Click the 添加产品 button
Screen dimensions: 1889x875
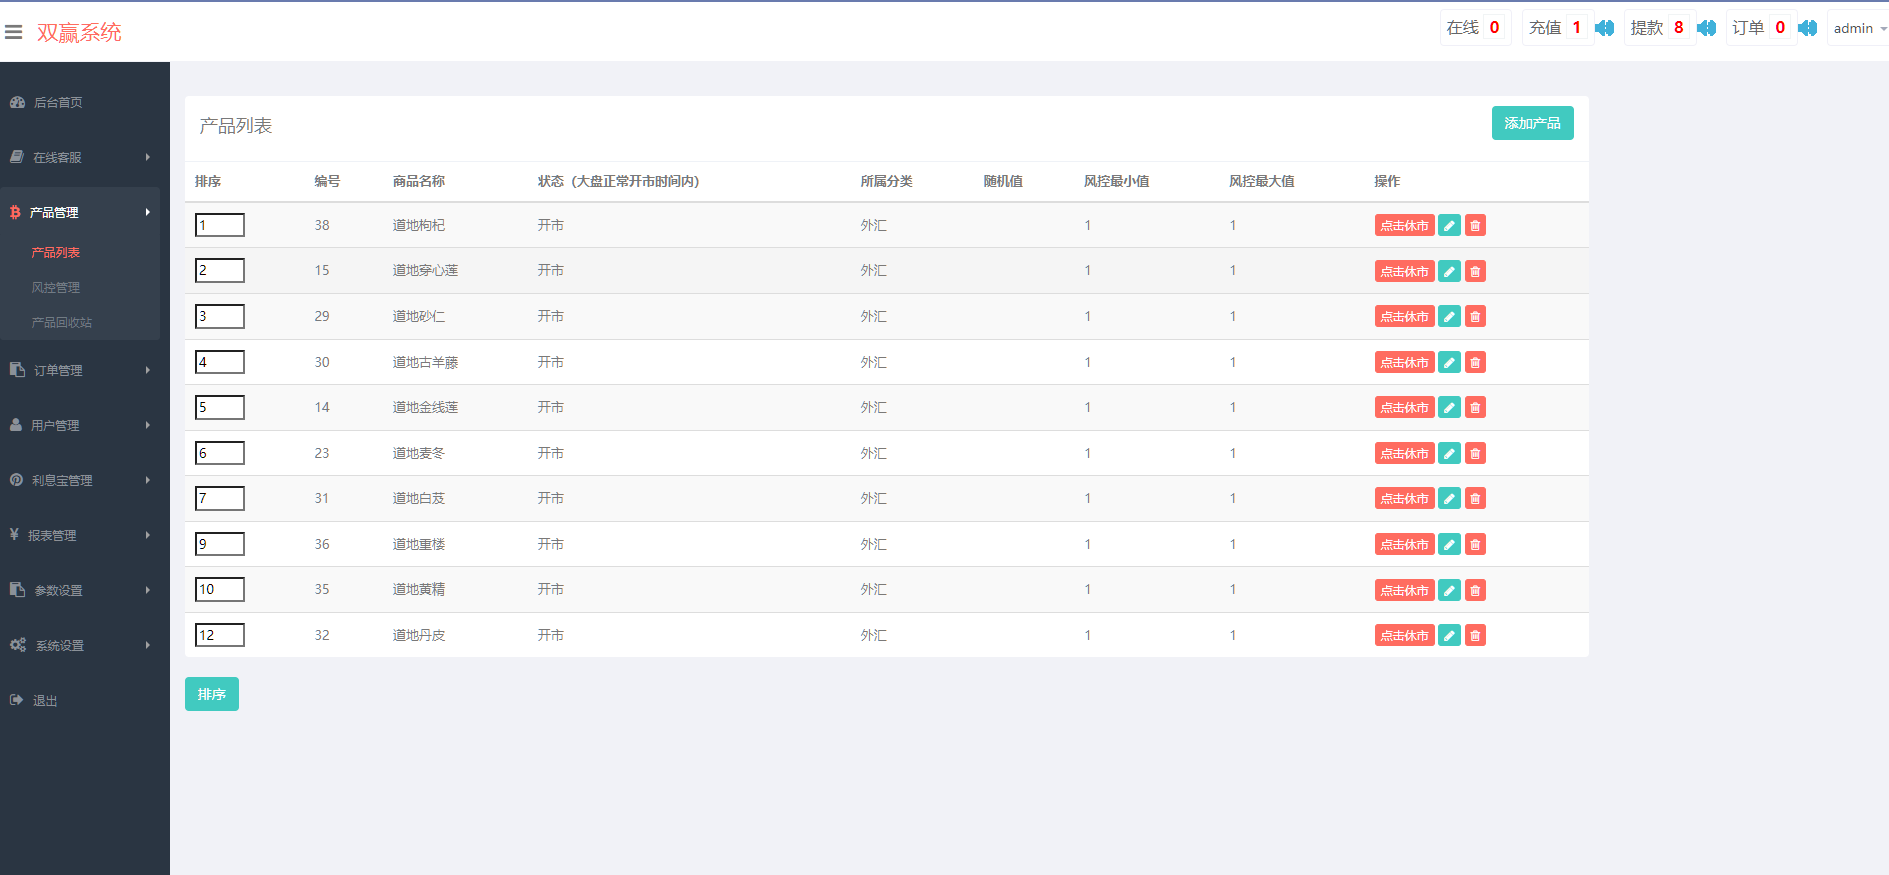tap(1532, 123)
